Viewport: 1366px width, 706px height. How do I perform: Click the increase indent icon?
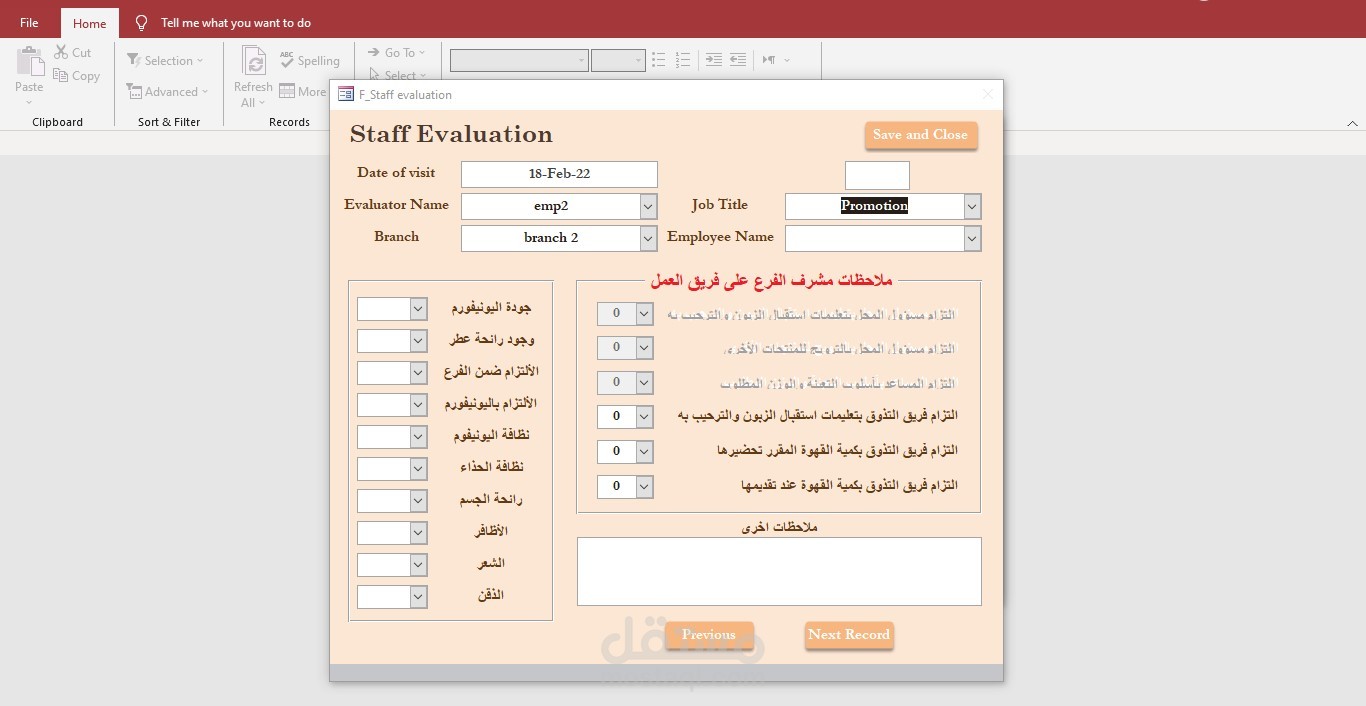713,60
